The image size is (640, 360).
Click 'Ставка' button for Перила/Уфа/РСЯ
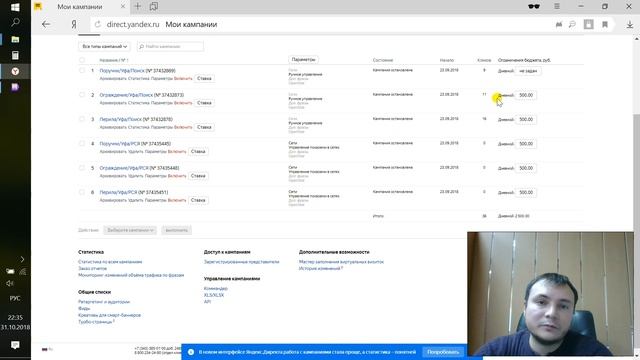198,200
